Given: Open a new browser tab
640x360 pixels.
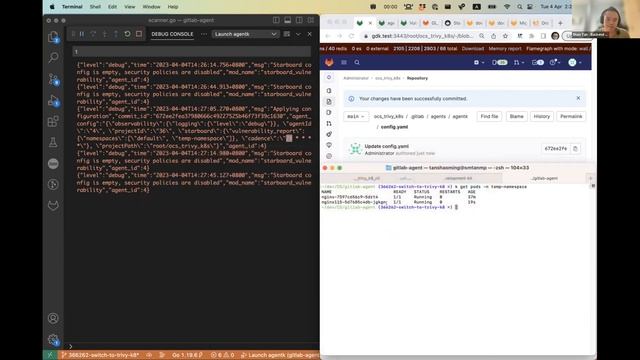Looking at the screenshot, I should pos(560,23).
